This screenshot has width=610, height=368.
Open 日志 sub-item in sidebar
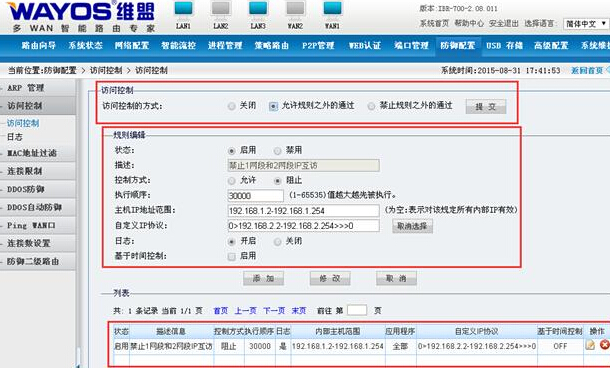15,137
